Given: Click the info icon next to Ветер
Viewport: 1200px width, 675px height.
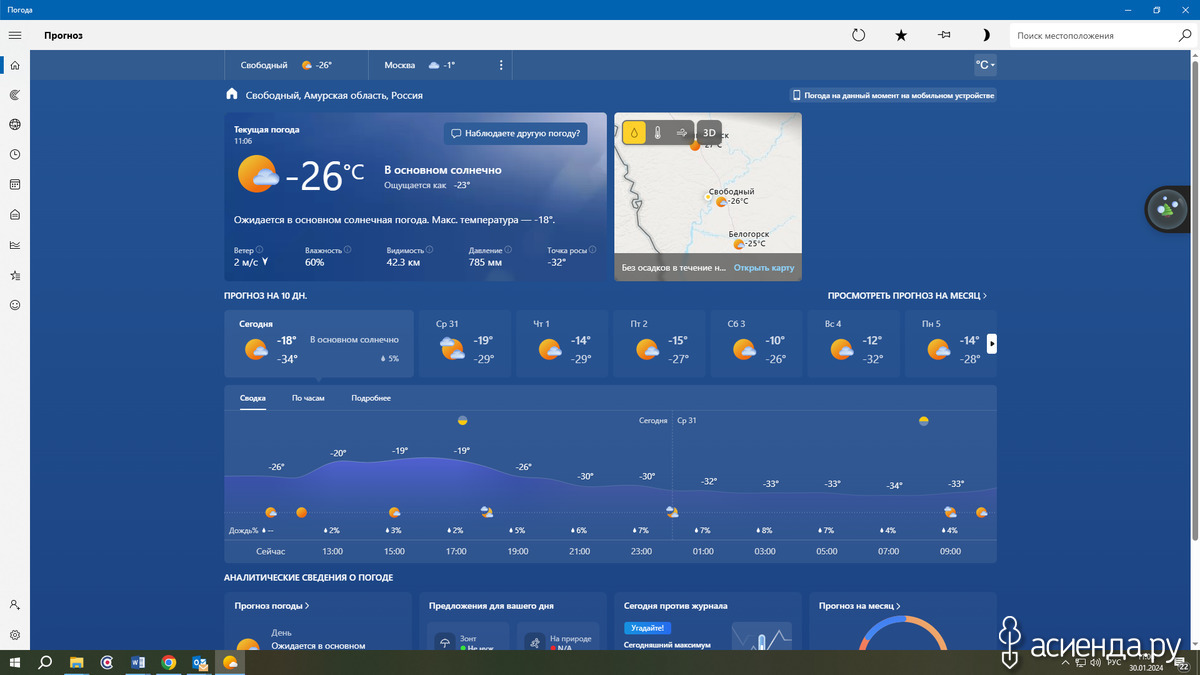Looking at the screenshot, I should pyautogui.click(x=259, y=250).
